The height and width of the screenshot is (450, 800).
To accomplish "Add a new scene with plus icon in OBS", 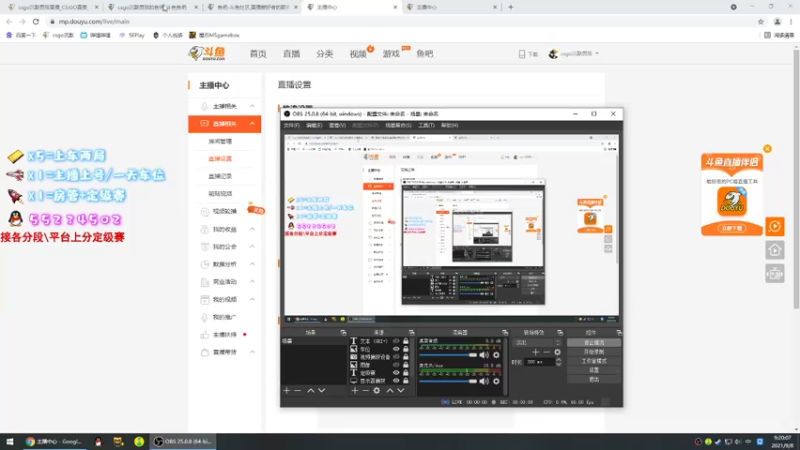I will tap(287, 390).
